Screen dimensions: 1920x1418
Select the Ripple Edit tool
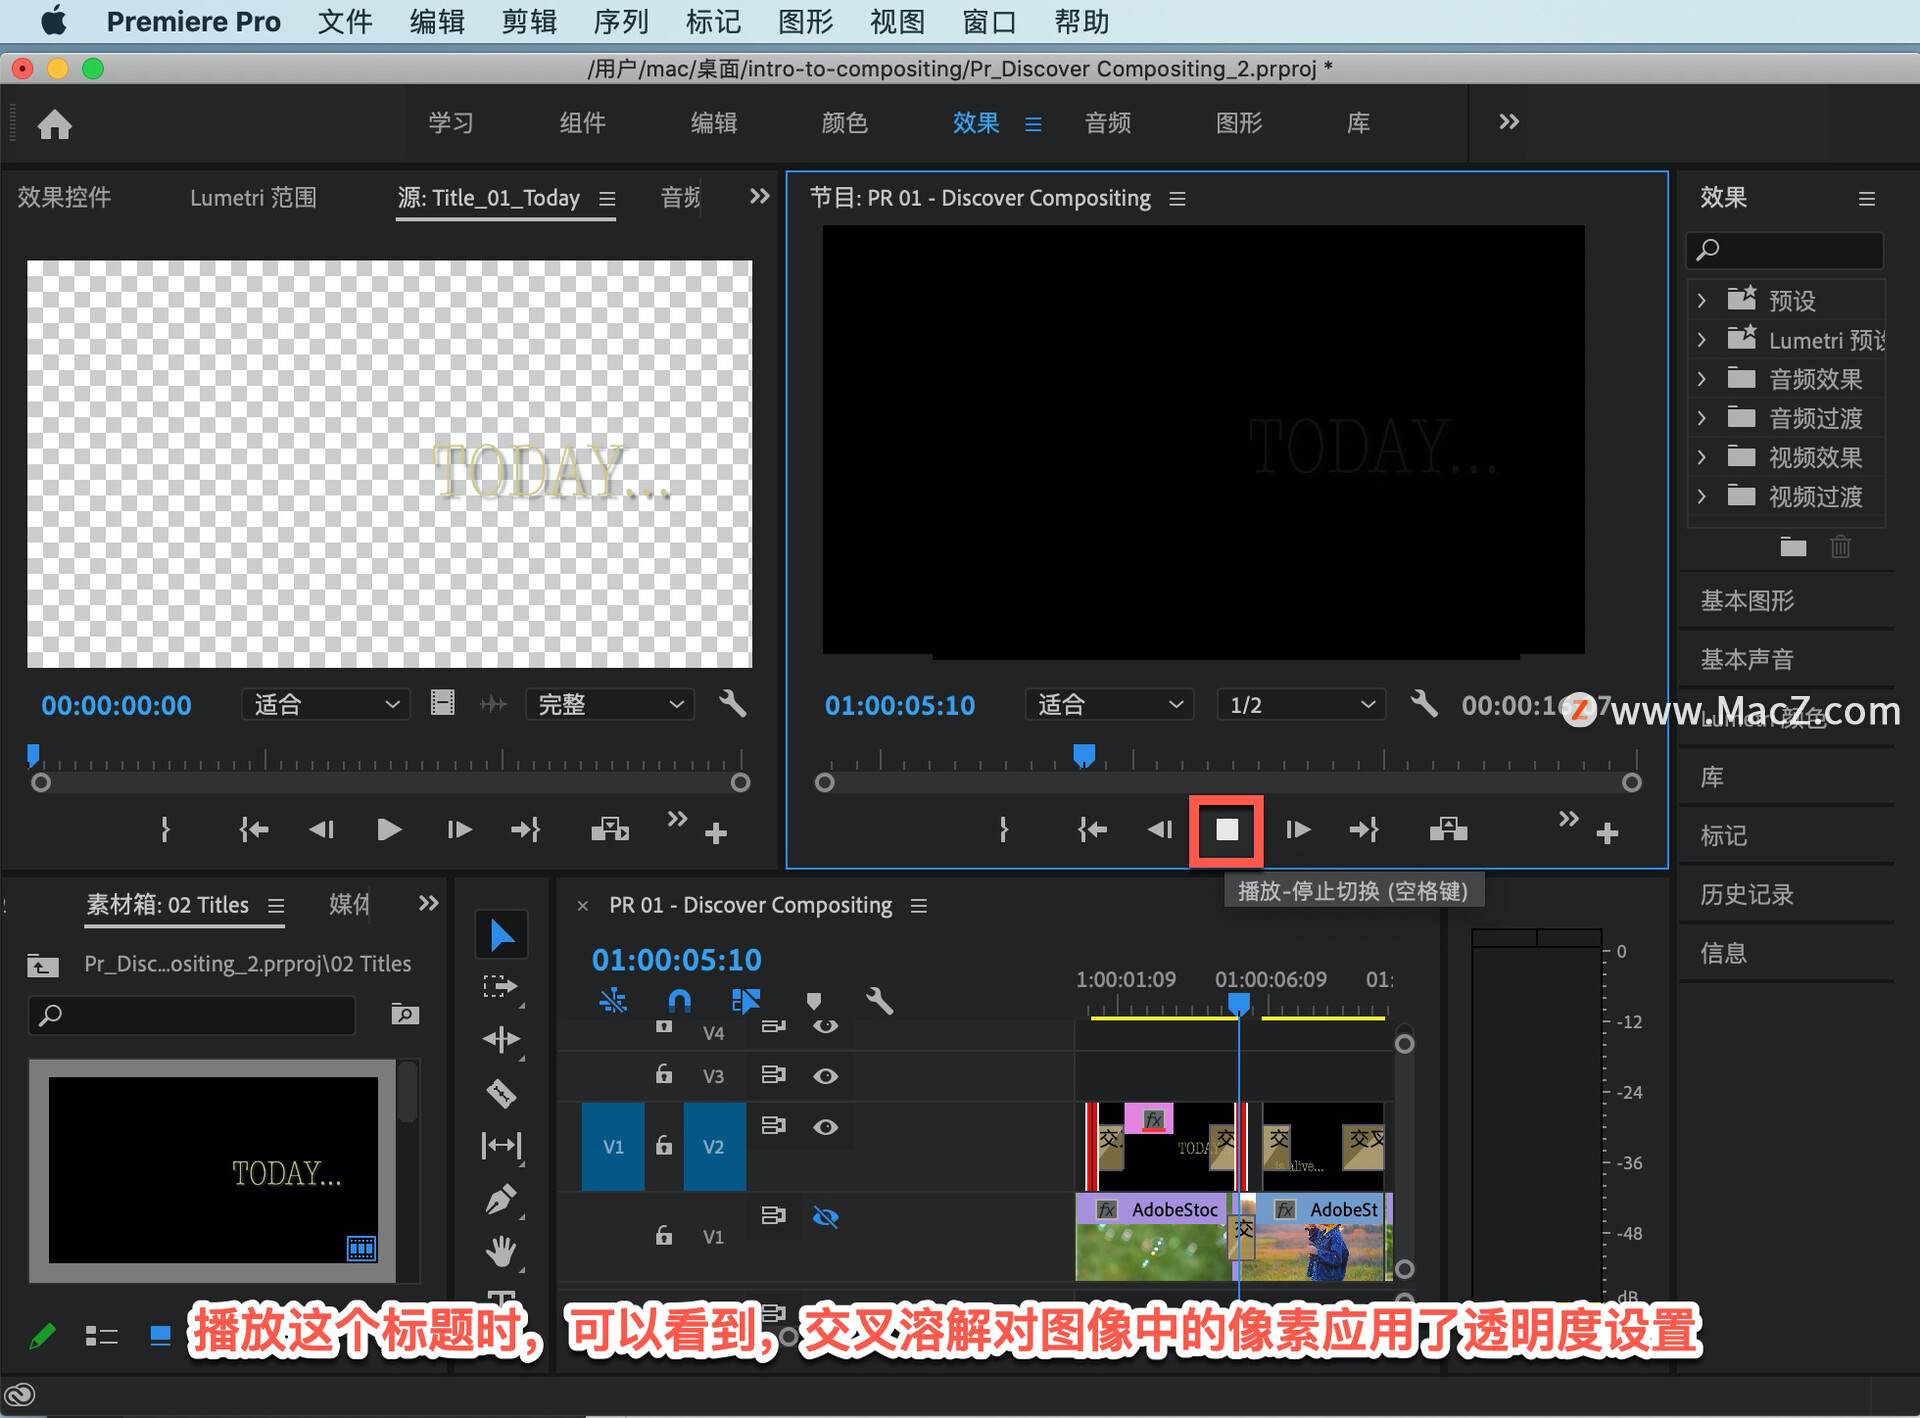click(x=501, y=1040)
